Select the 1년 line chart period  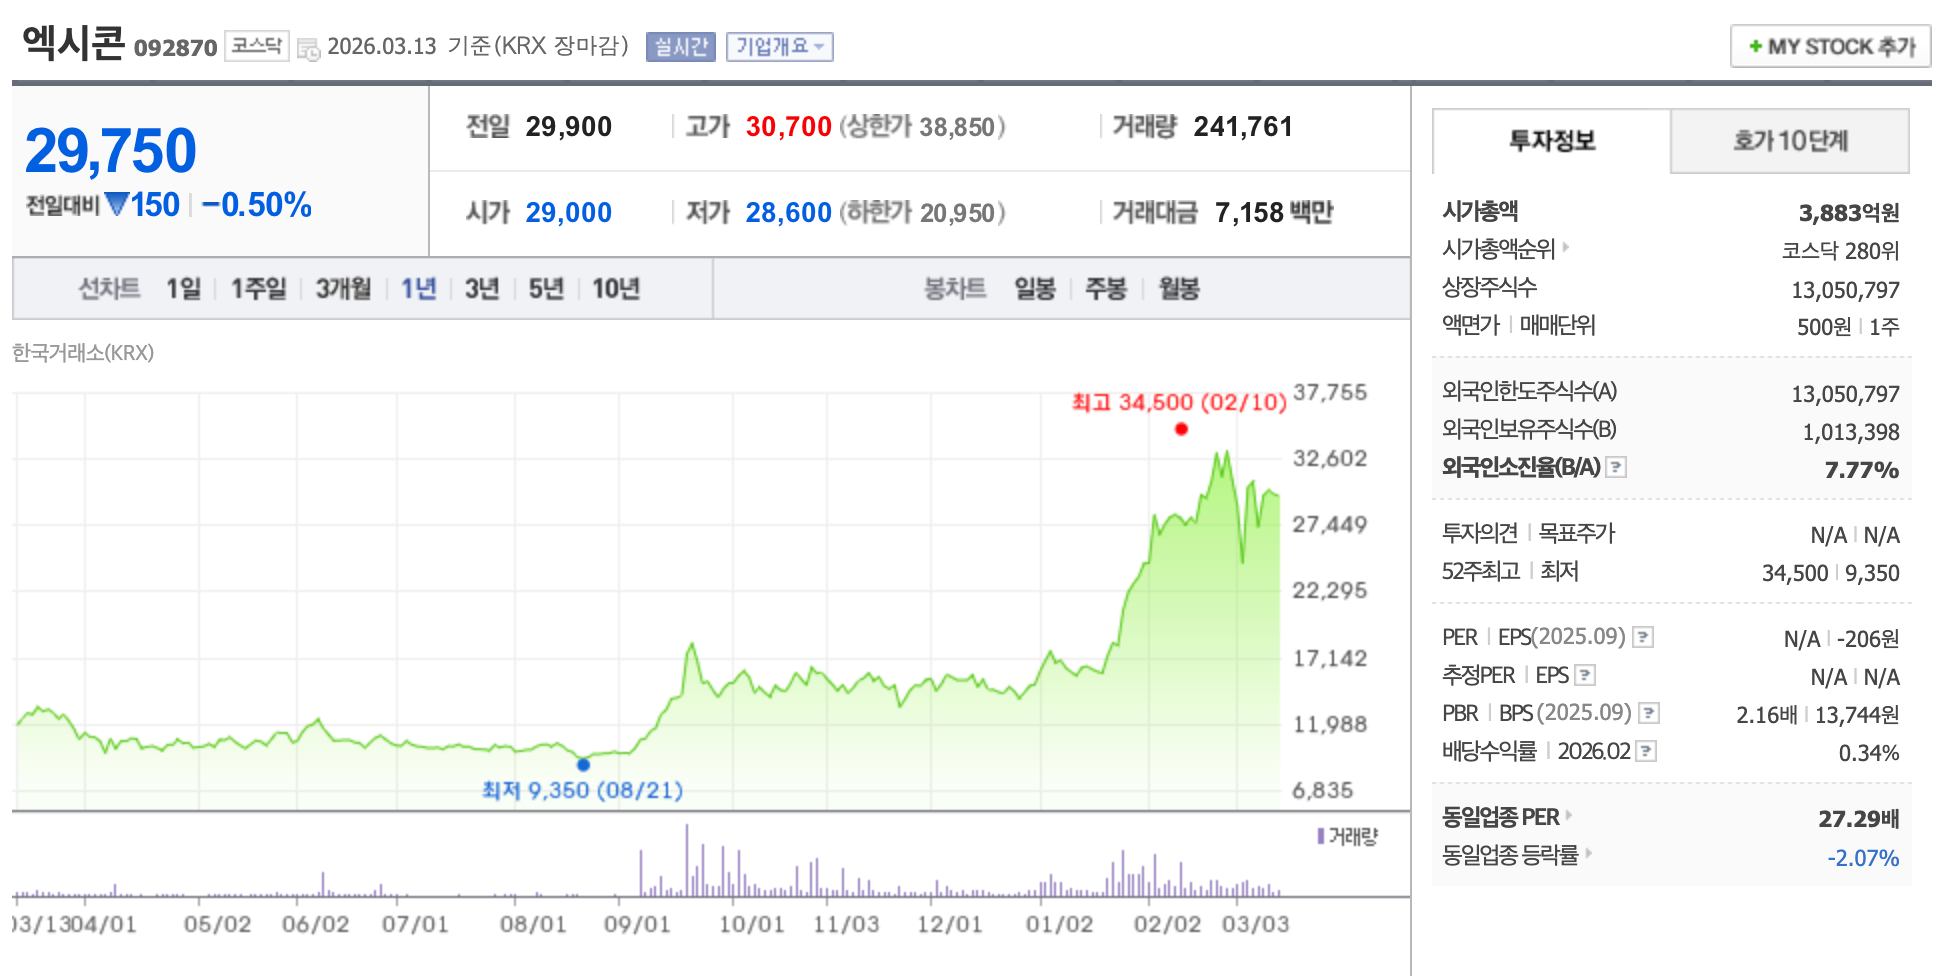coord(419,289)
